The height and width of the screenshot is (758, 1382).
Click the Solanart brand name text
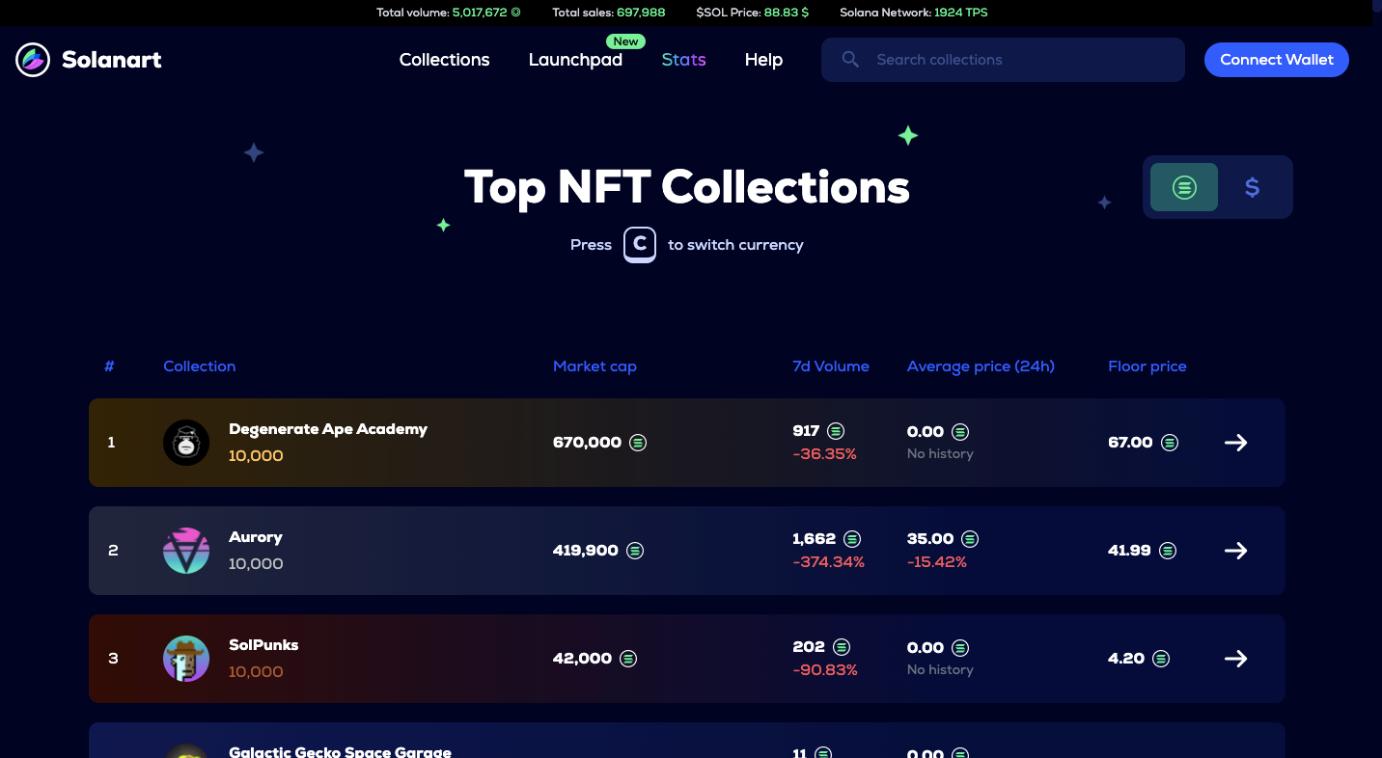pos(111,60)
